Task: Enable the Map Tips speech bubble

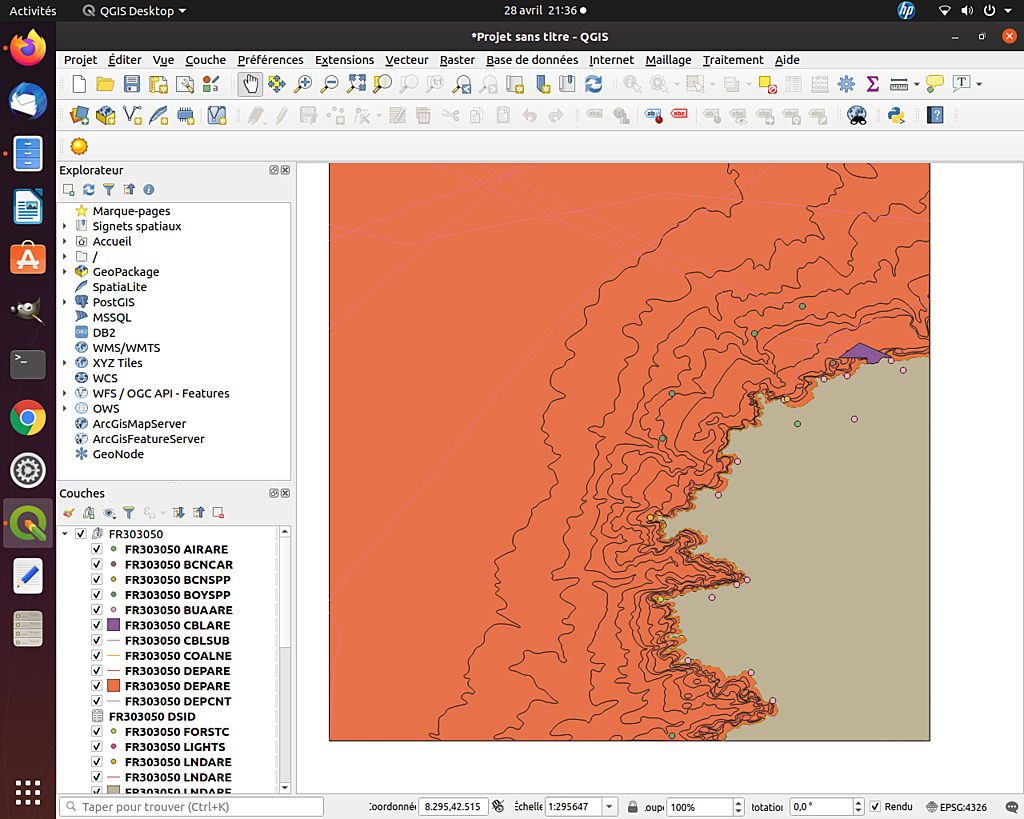Action: pyautogui.click(x=935, y=84)
